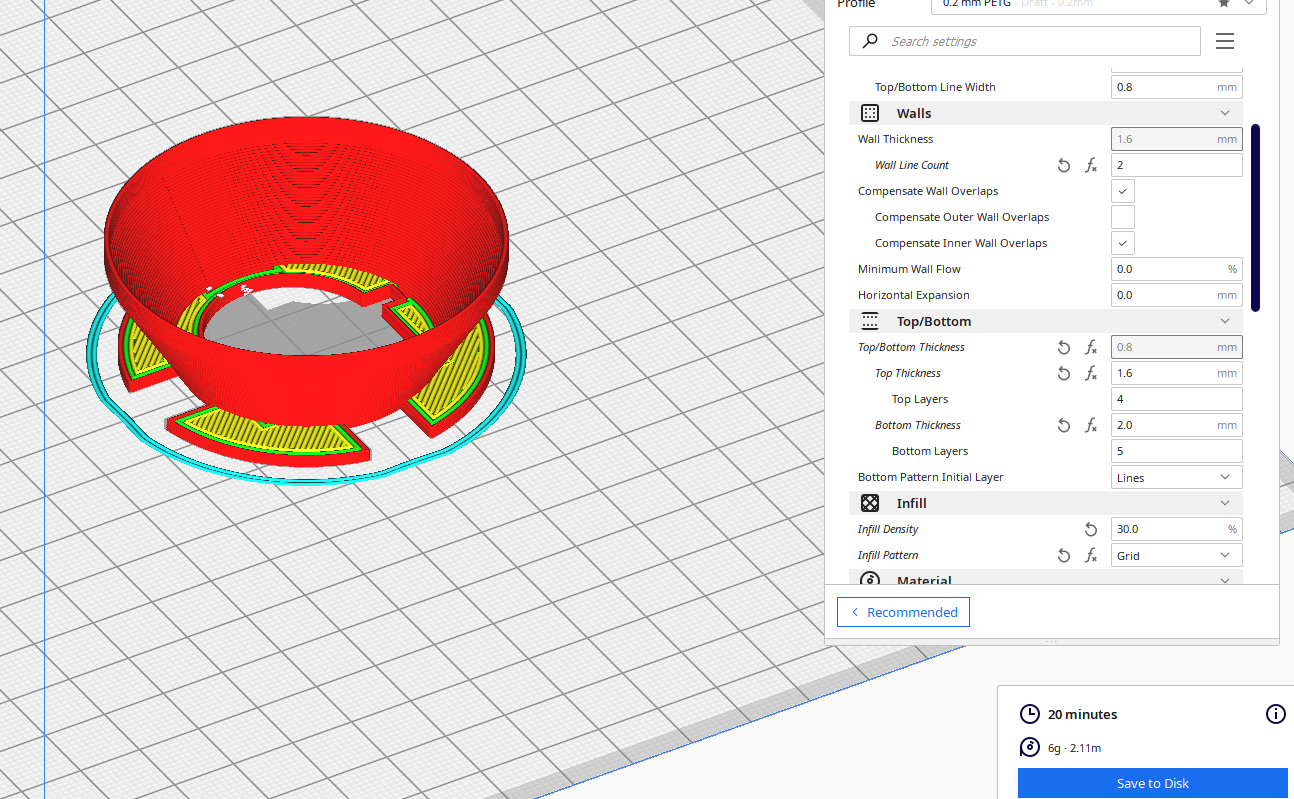Image resolution: width=1294 pixels, height=799 pixels.
Task: Click the formula icon beside Top Thickness
Action: click(1091, 374)
